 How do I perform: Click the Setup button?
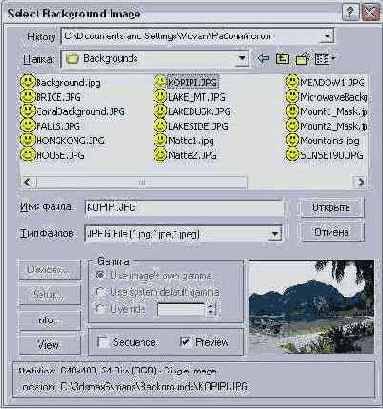click(49, 295)
